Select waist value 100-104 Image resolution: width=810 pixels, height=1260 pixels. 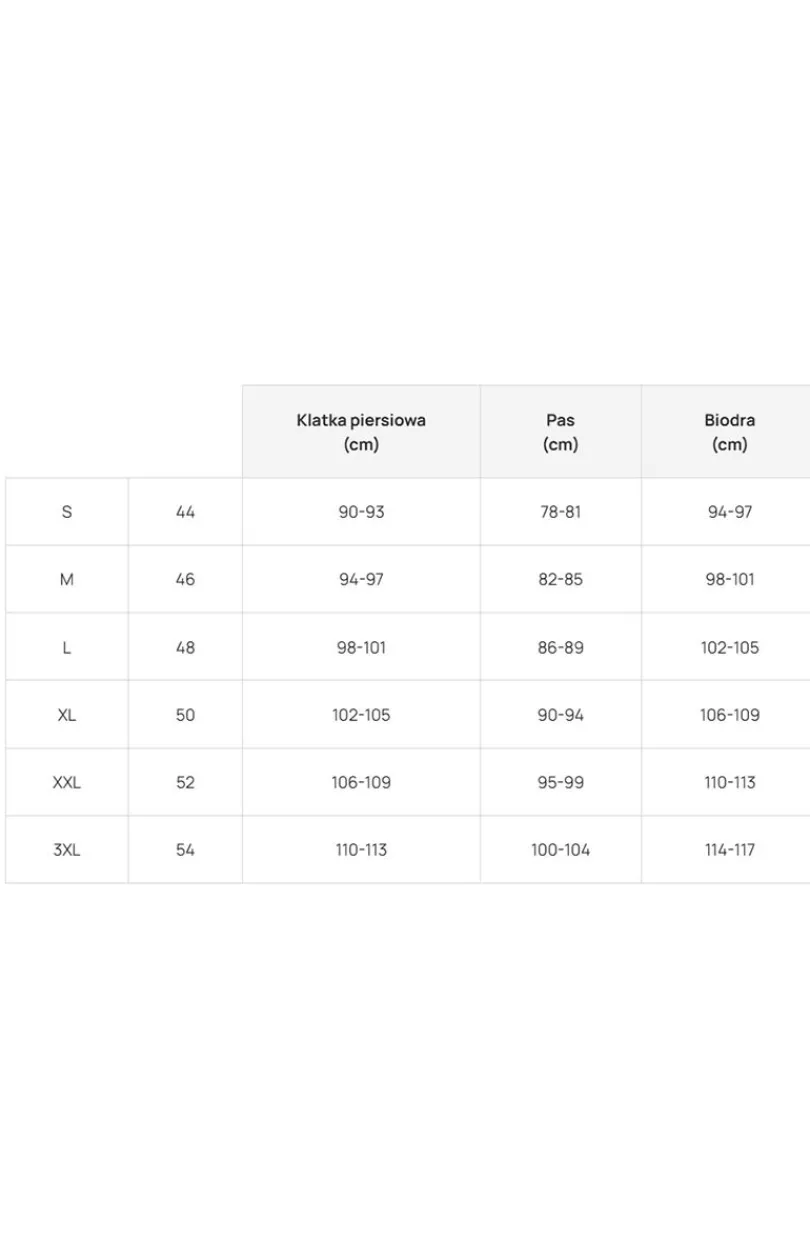coord(561,850)
